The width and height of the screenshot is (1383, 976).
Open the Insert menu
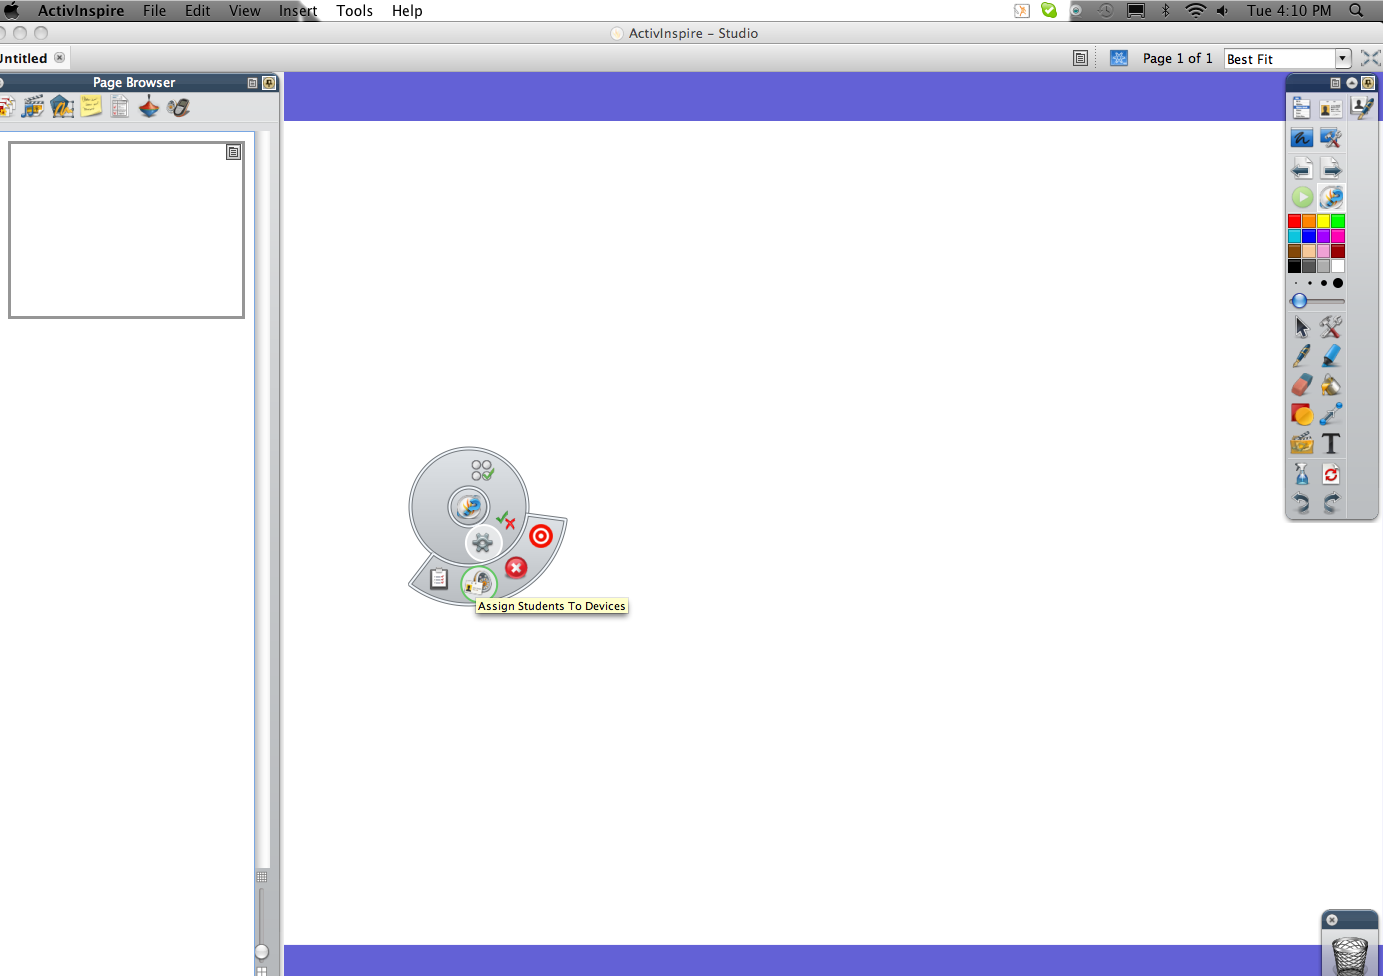298,11
